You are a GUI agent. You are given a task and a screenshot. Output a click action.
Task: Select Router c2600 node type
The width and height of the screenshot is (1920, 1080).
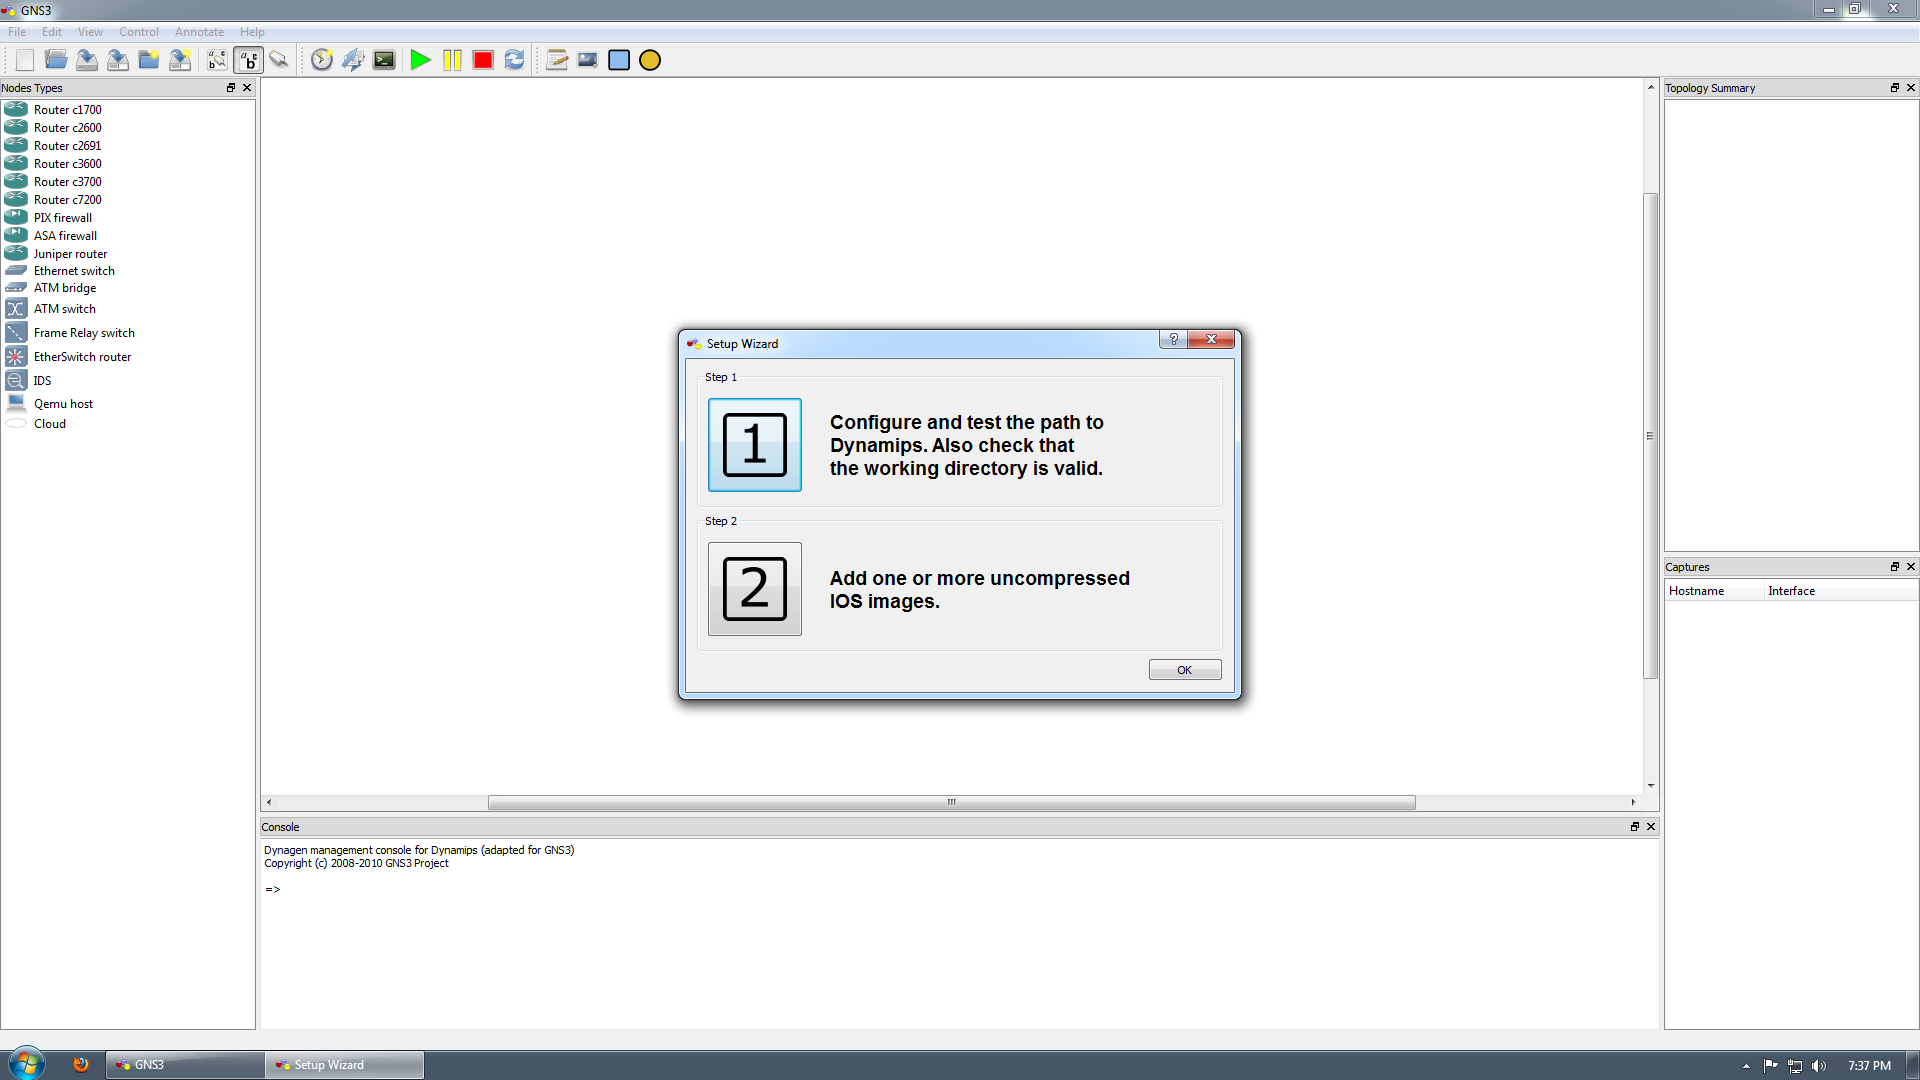pos(128,128)
